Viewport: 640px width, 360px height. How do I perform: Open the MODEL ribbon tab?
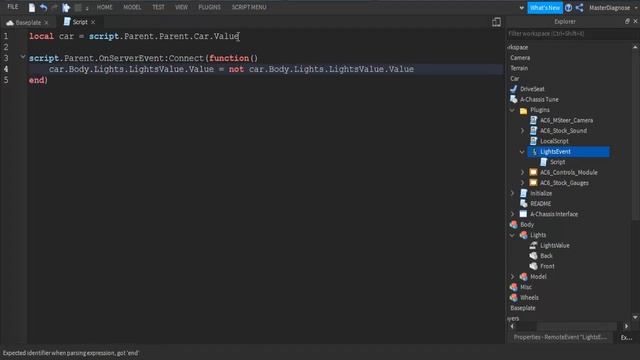pyautogui.click(x=132, y=7)
